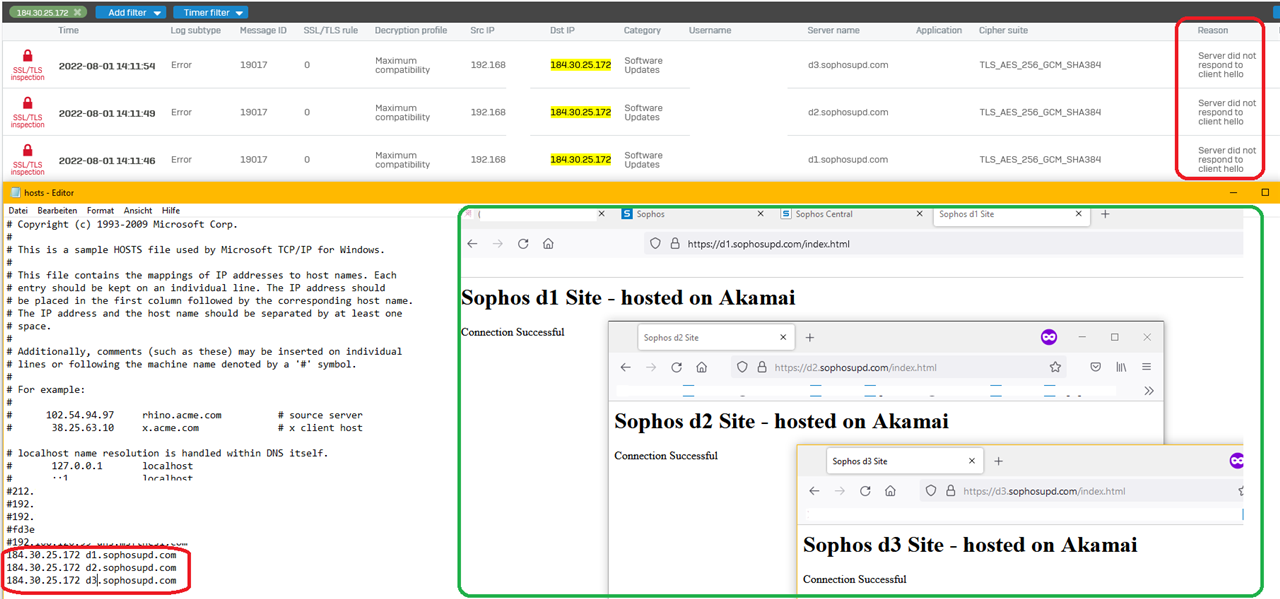Select the Cipher suite column header
This screenshot has height=599, width=1280.
coord(1005,31)
